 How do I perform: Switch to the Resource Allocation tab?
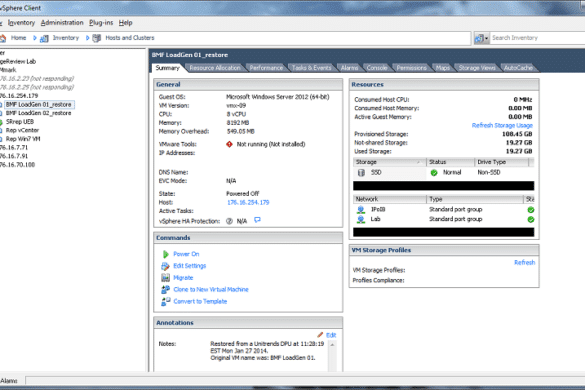[215, 68]
